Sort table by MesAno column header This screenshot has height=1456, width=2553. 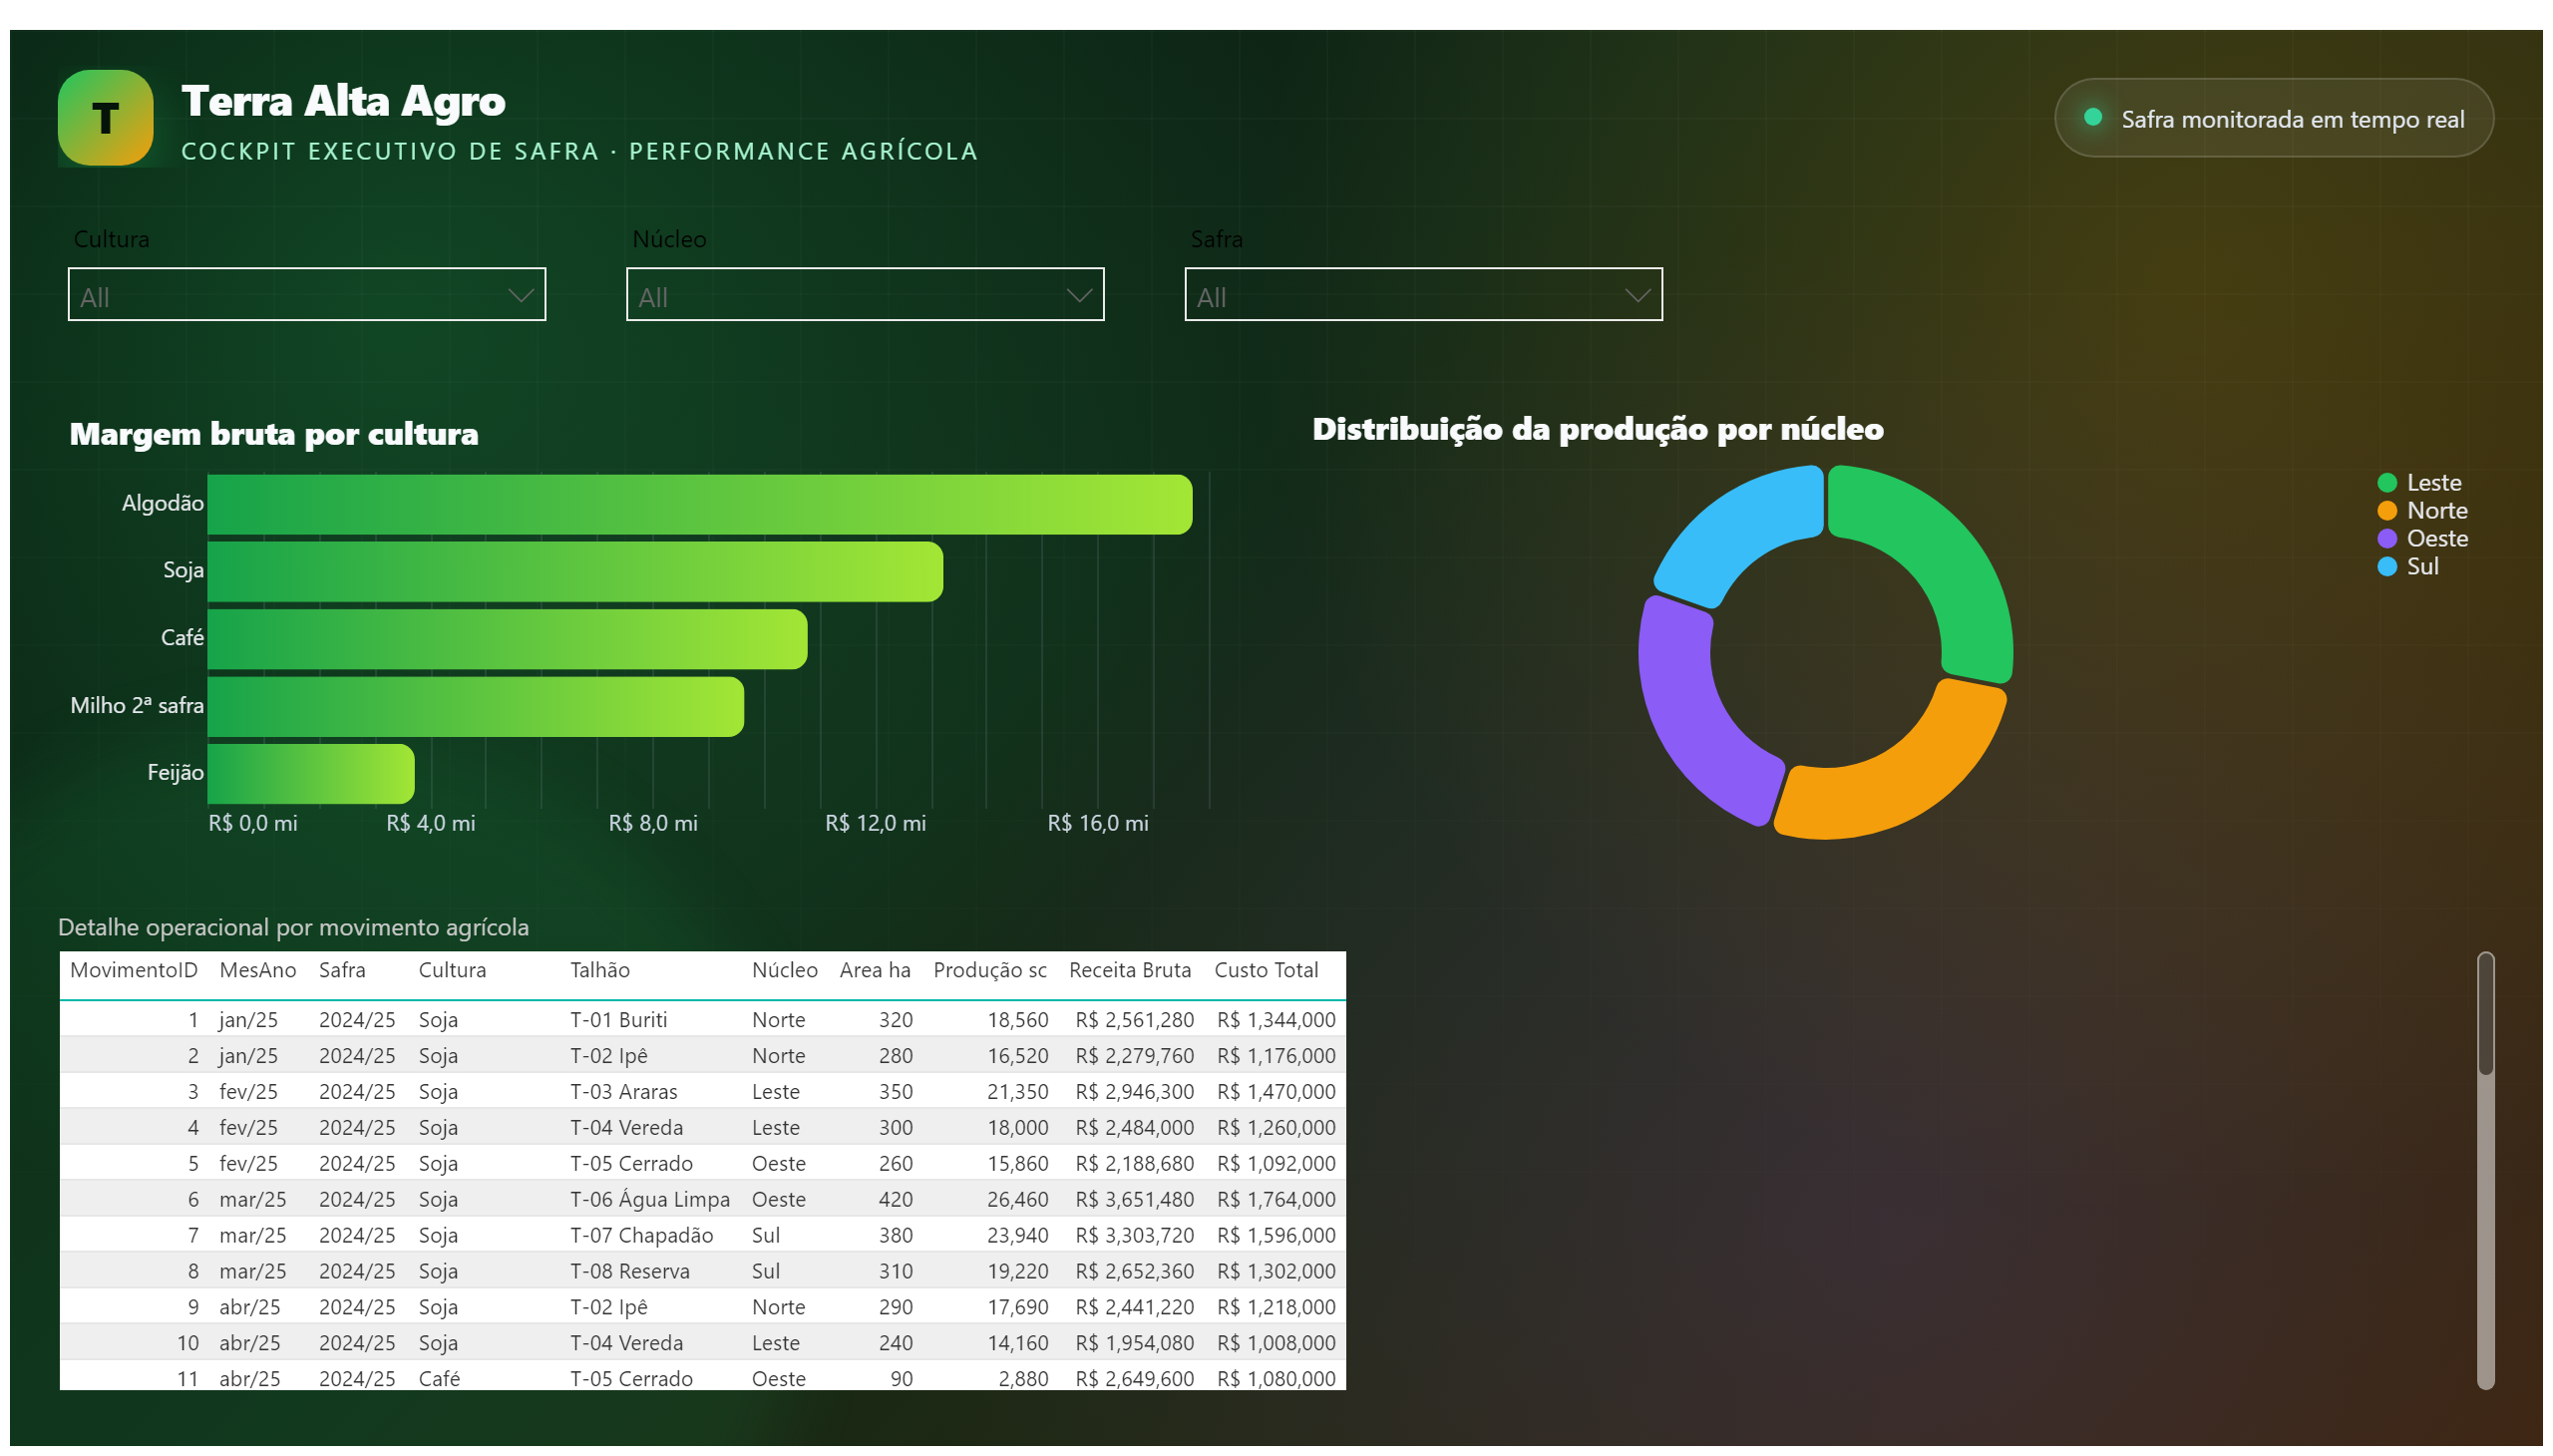click(258, 971)
